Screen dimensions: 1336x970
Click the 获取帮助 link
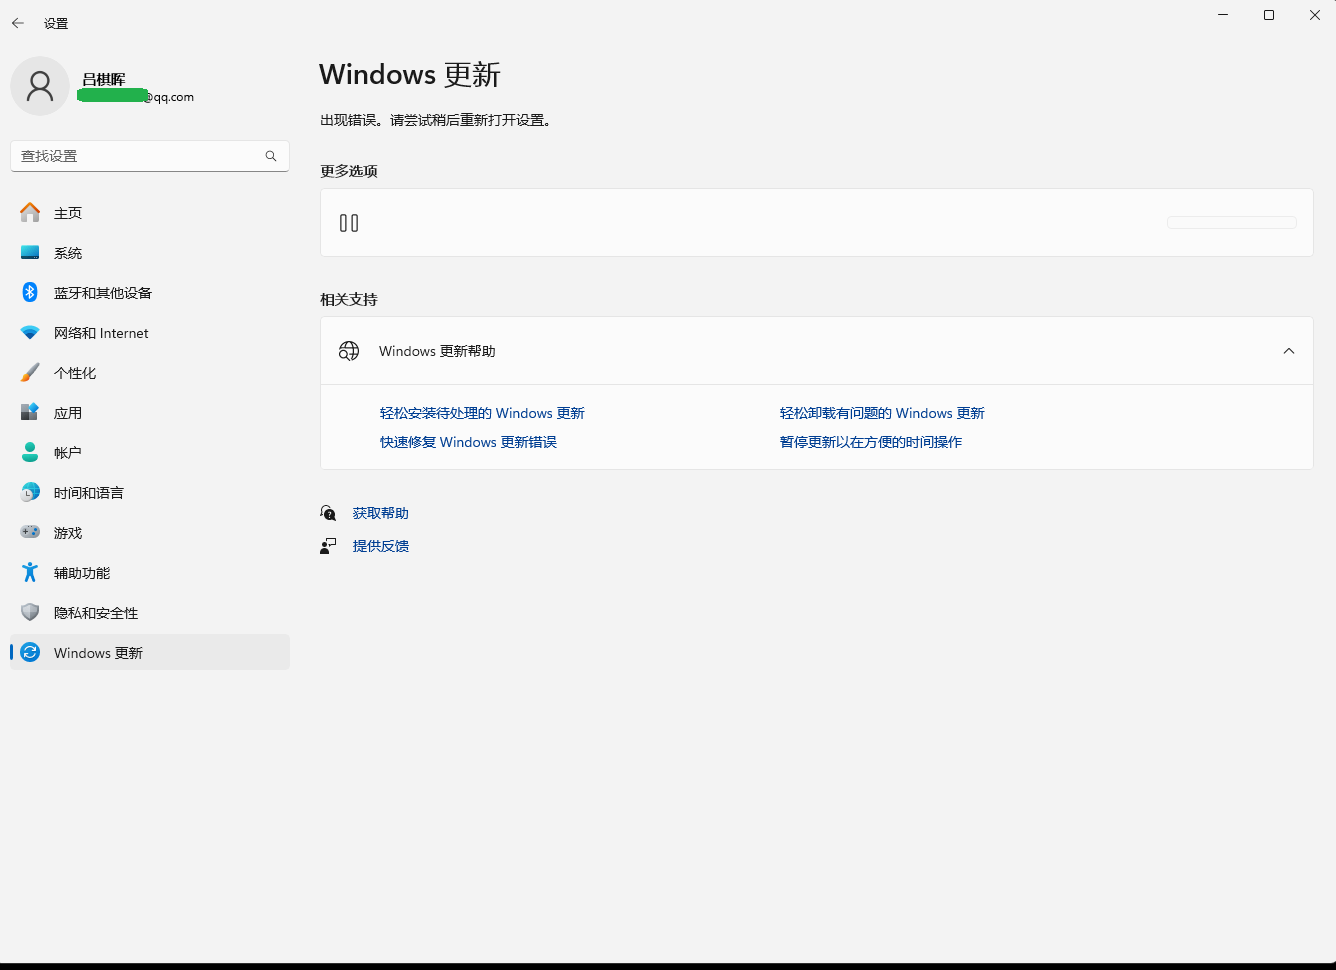tap(380, 513)
